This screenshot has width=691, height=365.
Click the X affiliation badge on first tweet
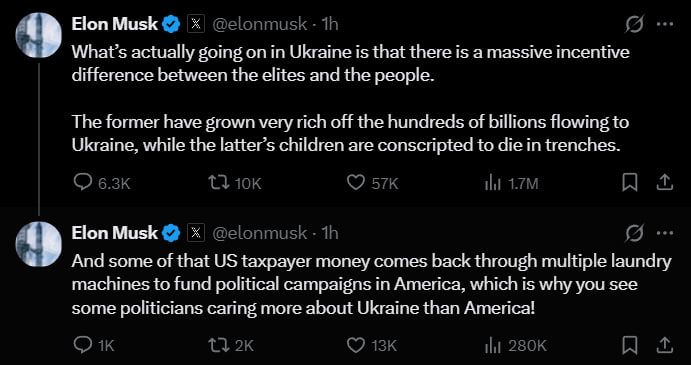(196, 24)
